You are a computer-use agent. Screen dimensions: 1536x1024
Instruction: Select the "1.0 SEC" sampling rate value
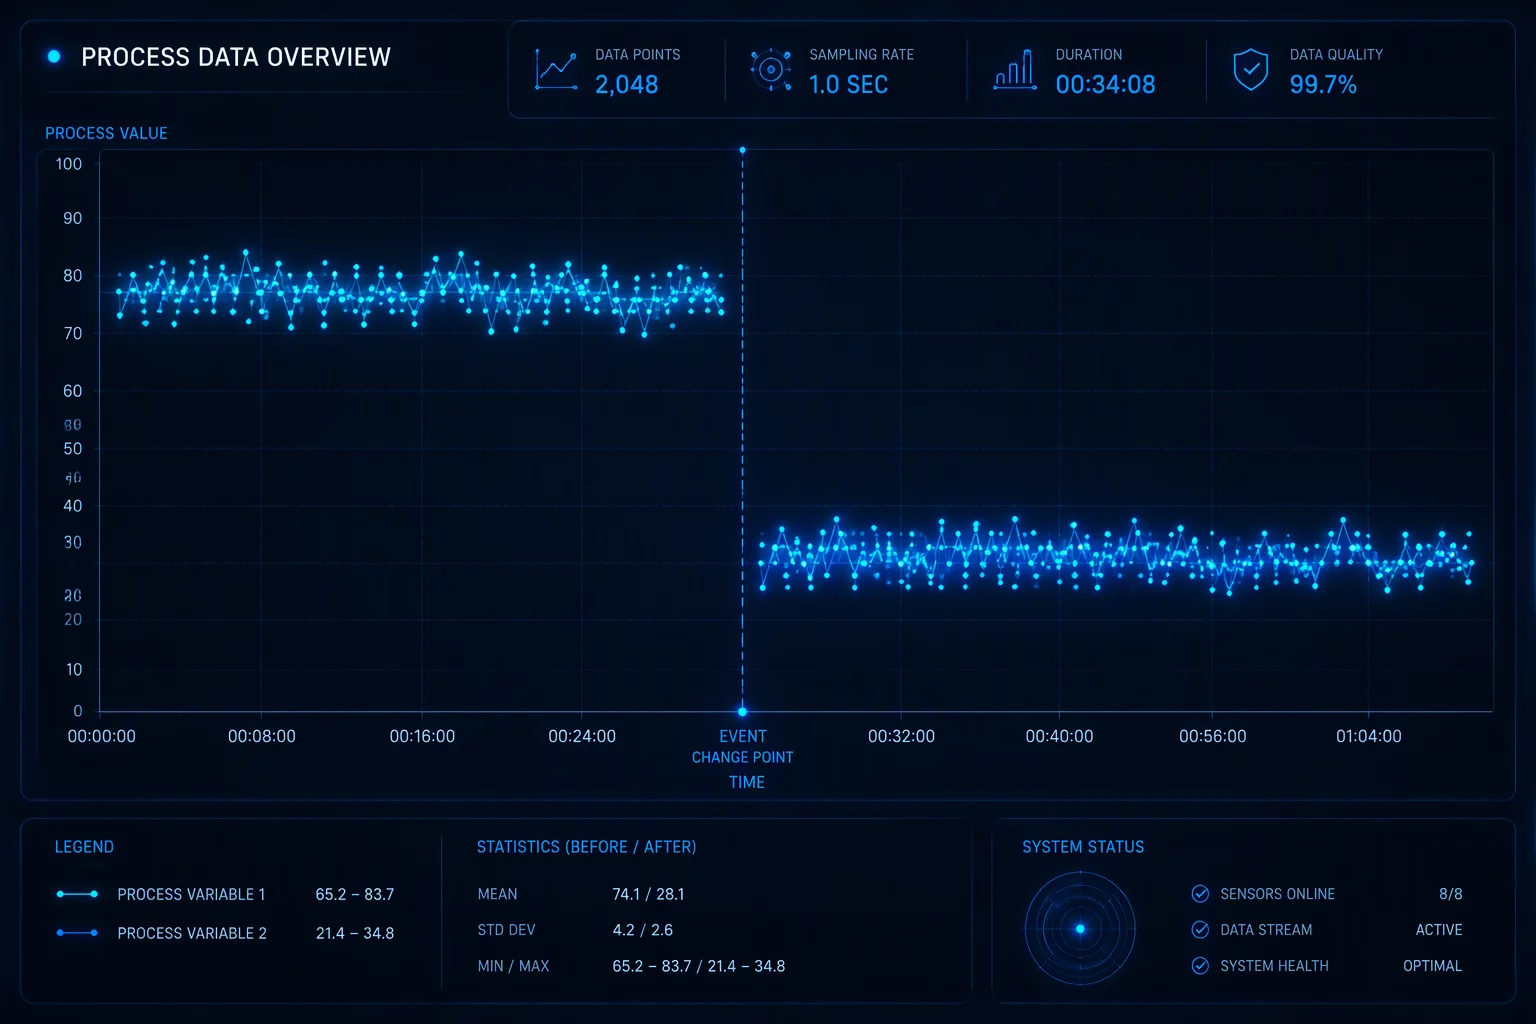(x=848, y=85)
